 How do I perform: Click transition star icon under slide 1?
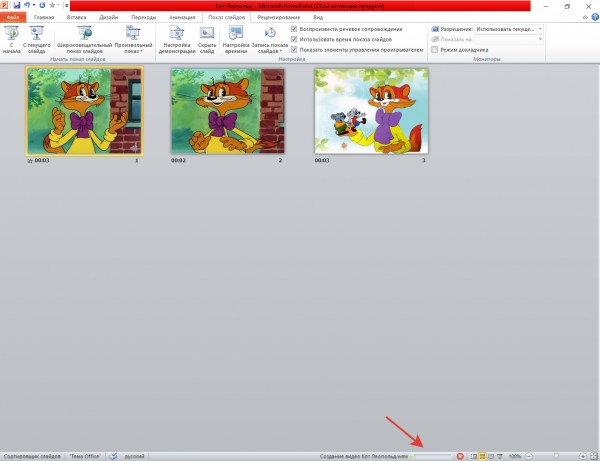pyautogui.click(x=30, y=161)
